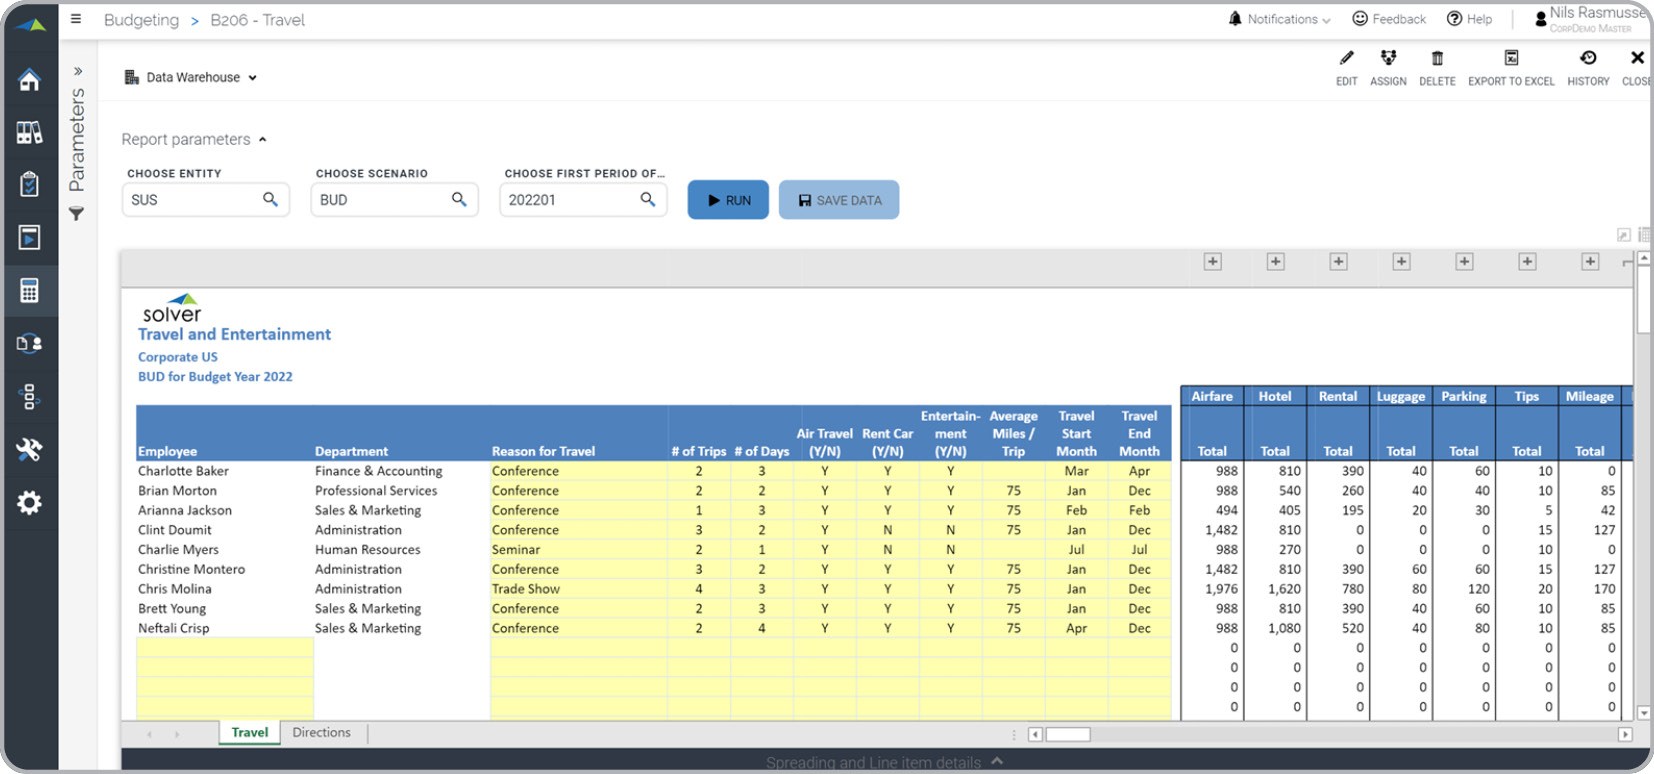This screenshot has width=1654, height=774.
Task: Toggle the hamburger navigation menu
Action: click(x=76, y=19)
